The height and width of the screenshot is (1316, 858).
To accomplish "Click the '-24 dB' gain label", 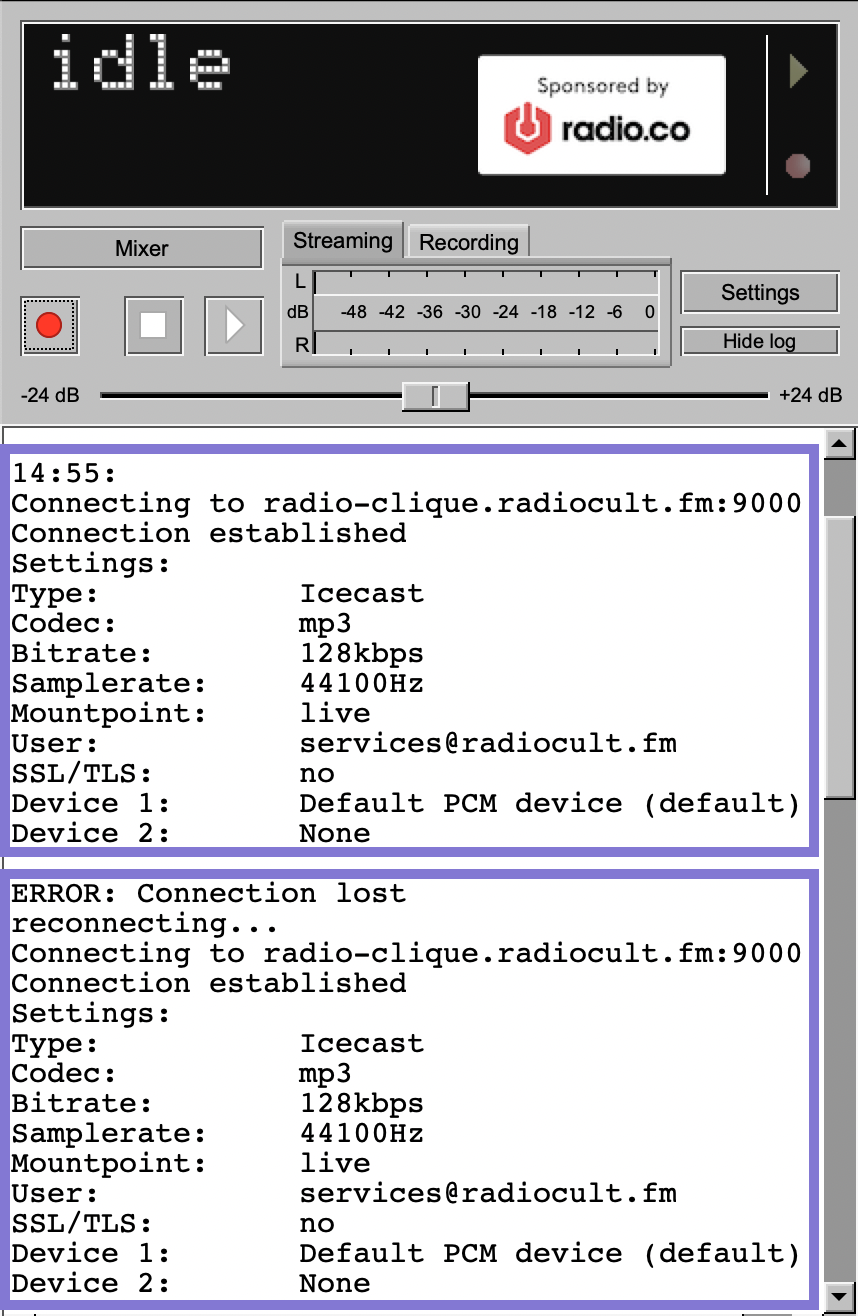I will tap(50, 395).
